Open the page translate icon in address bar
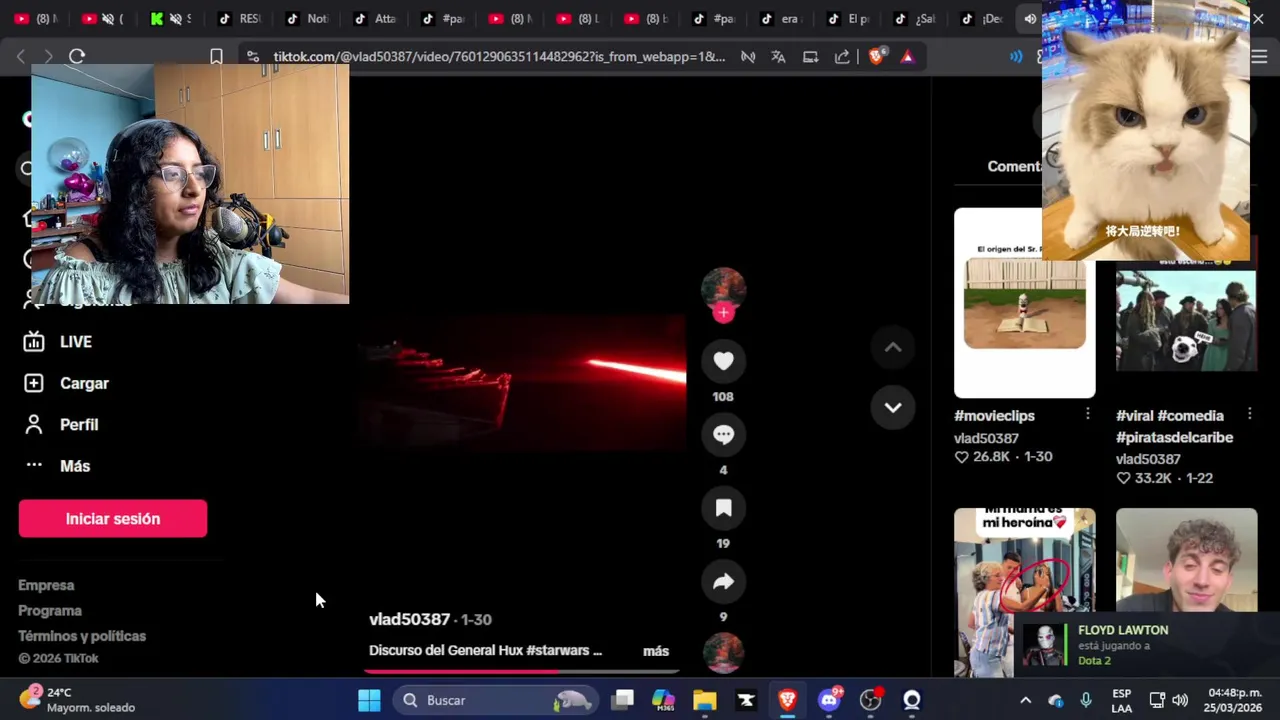The width and height of the screenshot is (1280, 720). click(x=778, y=57)
